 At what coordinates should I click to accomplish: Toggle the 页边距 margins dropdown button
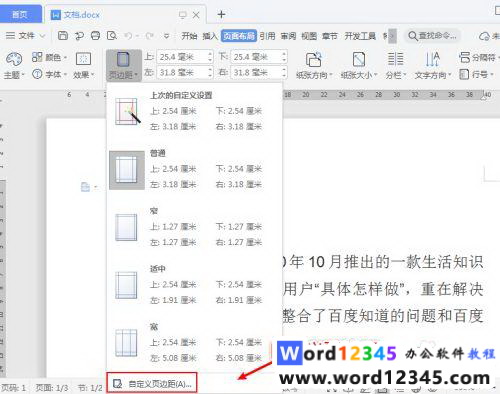click(124, 65)
